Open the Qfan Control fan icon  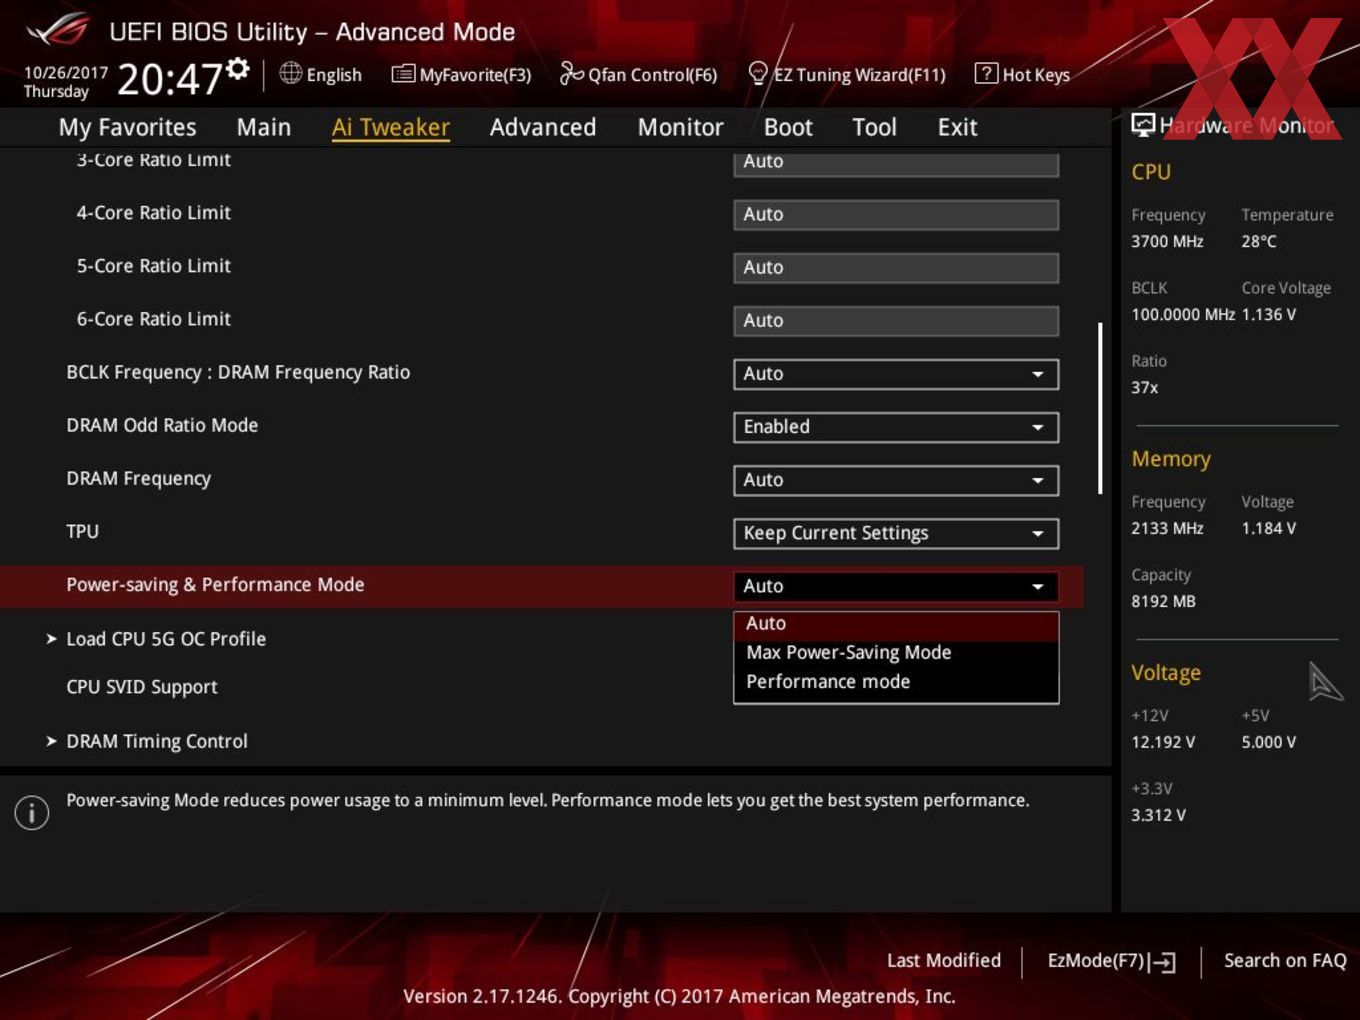(571, 73)
